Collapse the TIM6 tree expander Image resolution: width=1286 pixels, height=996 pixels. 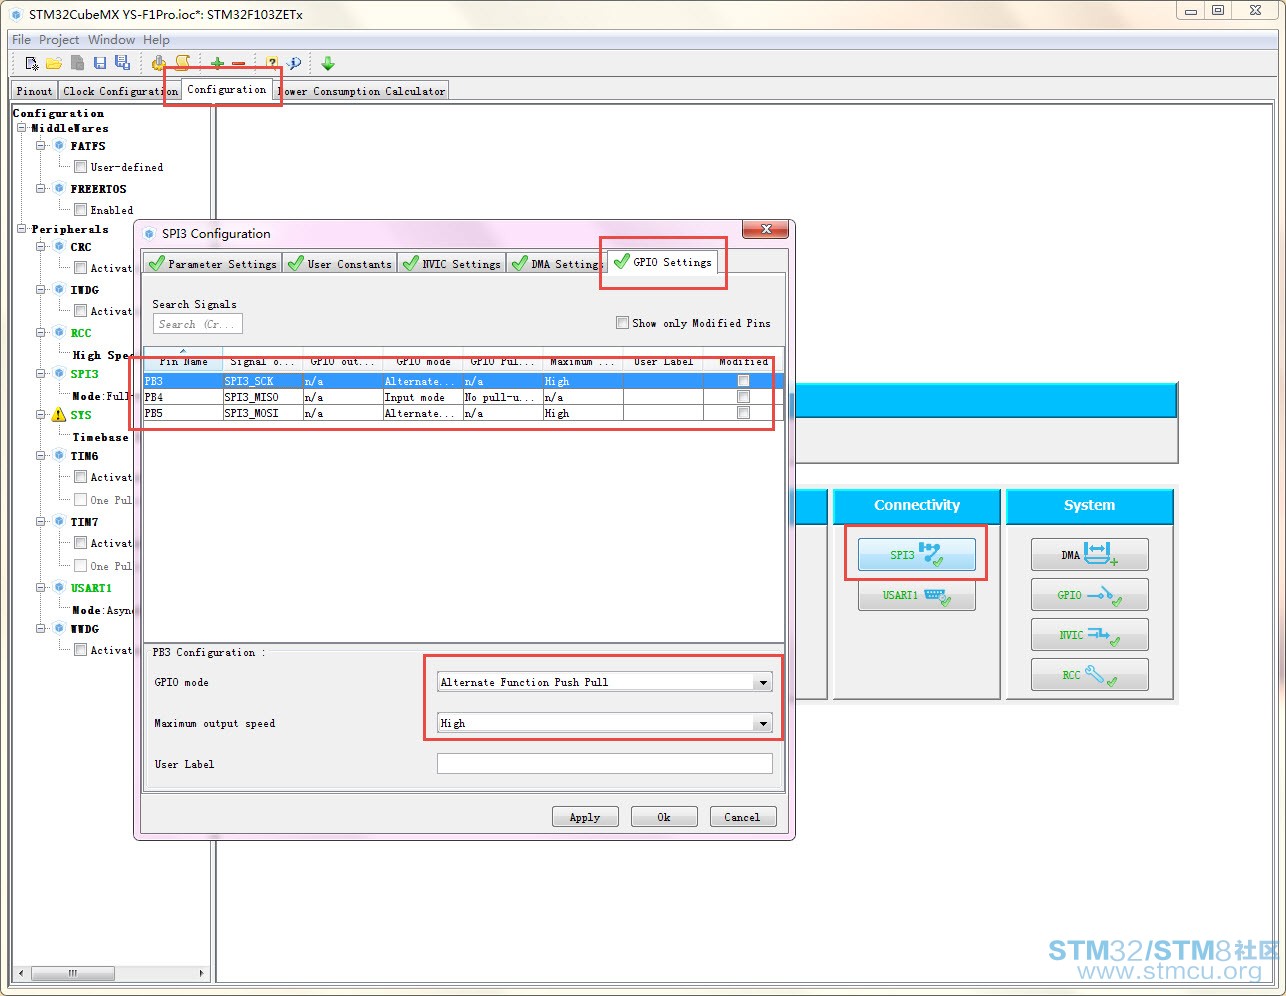[x=41, y=455]
